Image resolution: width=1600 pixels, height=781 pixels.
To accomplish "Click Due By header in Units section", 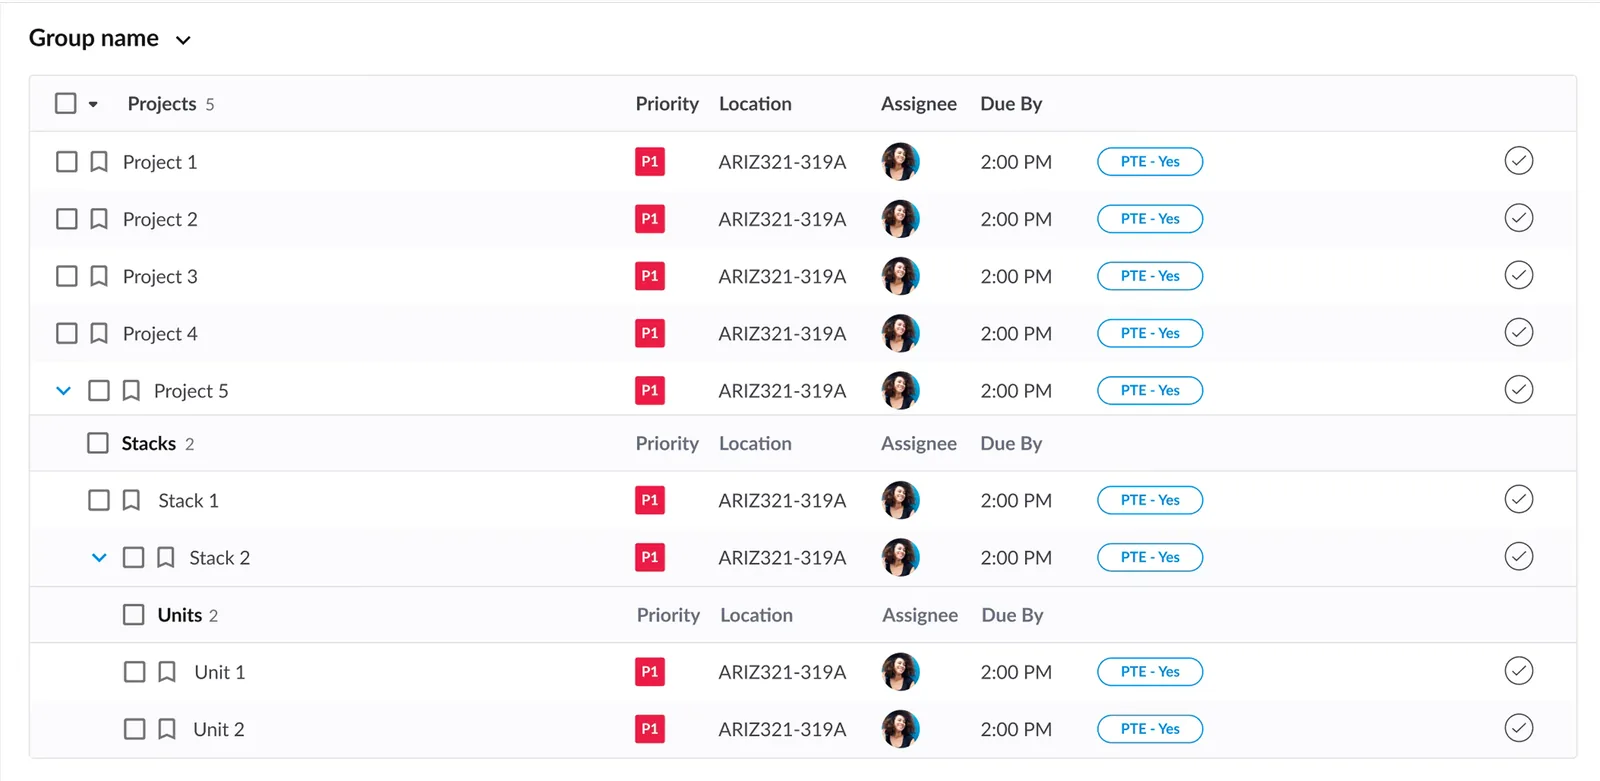I will coord(1012,615).
